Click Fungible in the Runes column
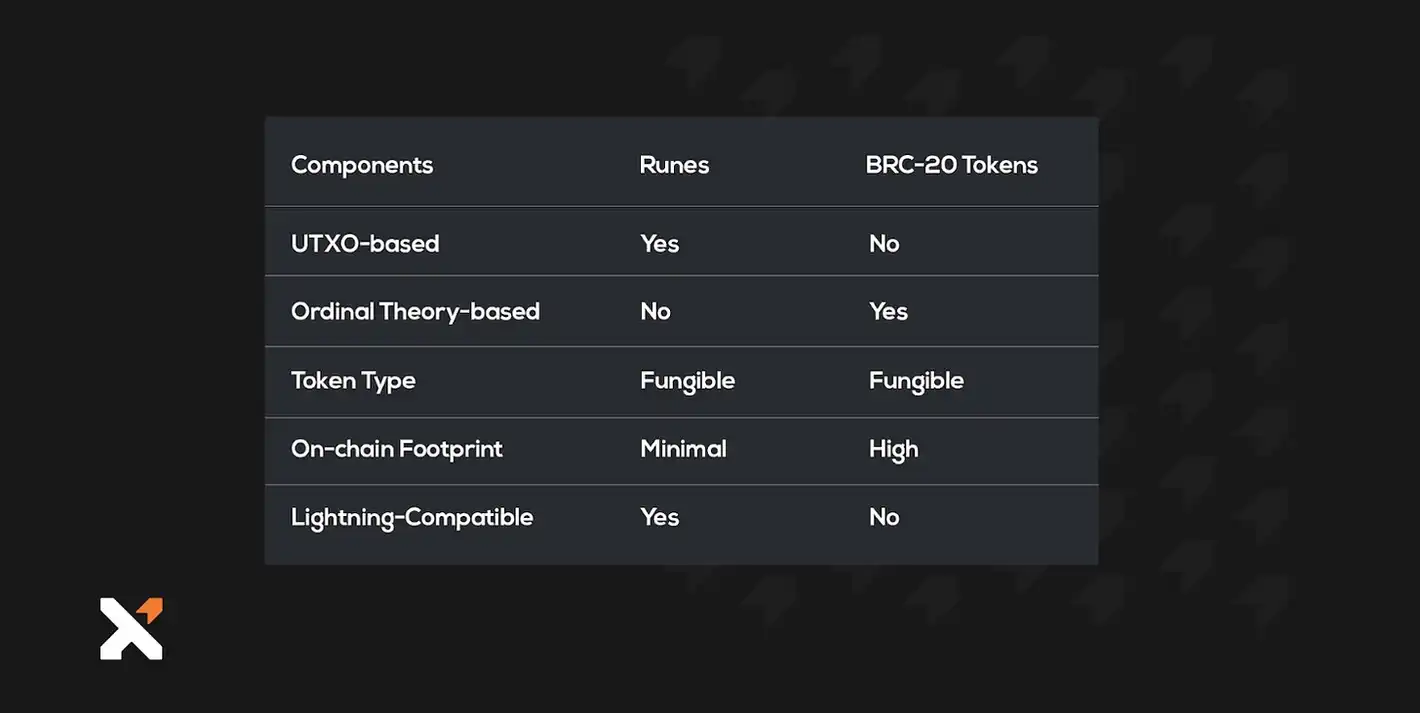This screenshot has height=713, width=1420. [x=687, y=380]
